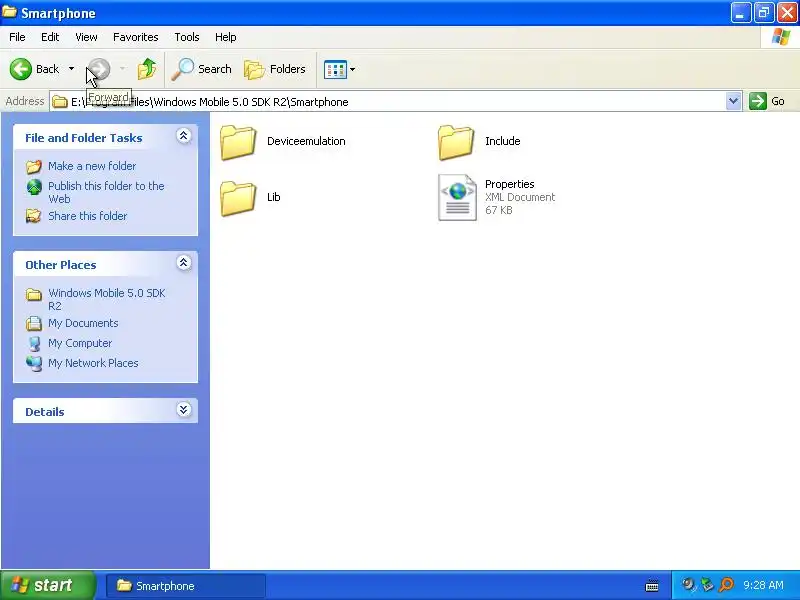Open My Computer from Other Places

click(80, 343)
